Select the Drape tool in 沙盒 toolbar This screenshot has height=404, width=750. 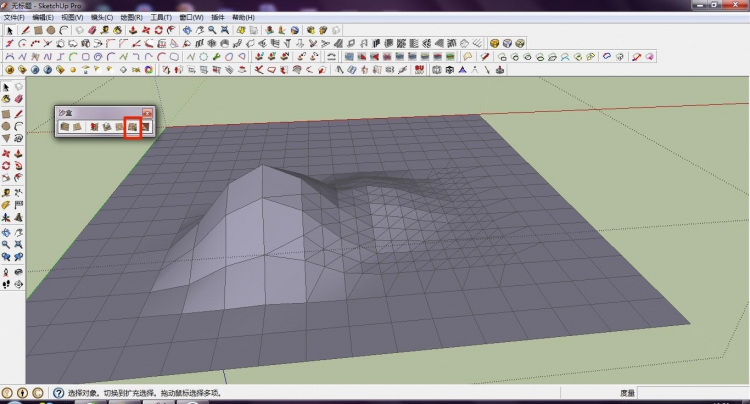(119, 127)
